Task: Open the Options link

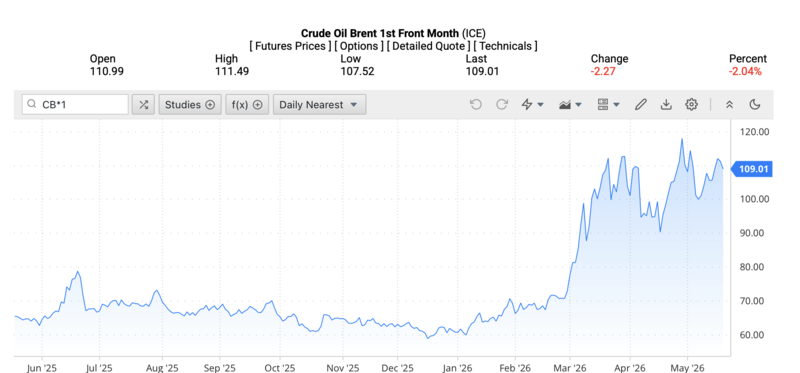Action: tap(359, 46)
